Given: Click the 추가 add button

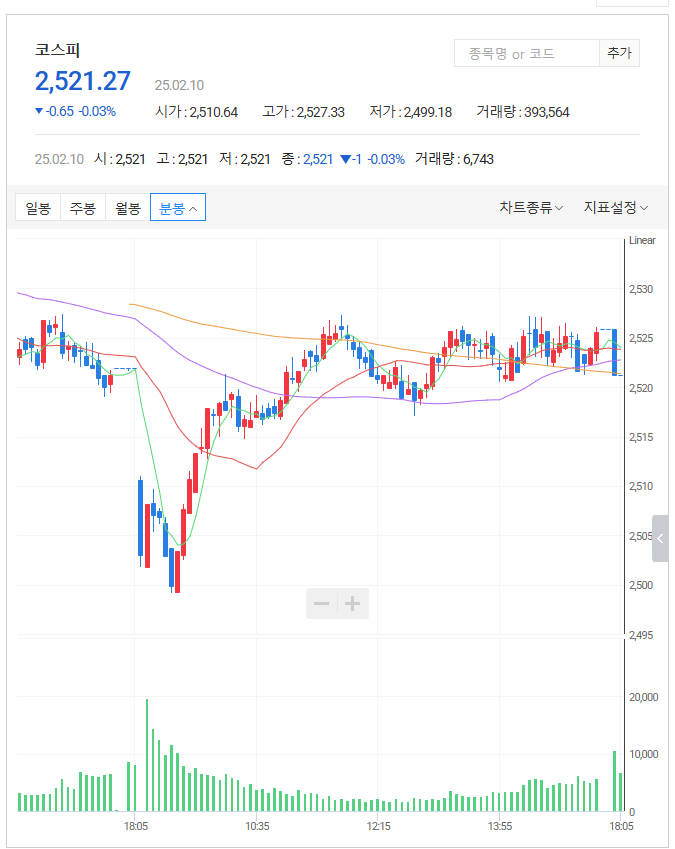Looking at the screenshot, I should coord(618,53).
